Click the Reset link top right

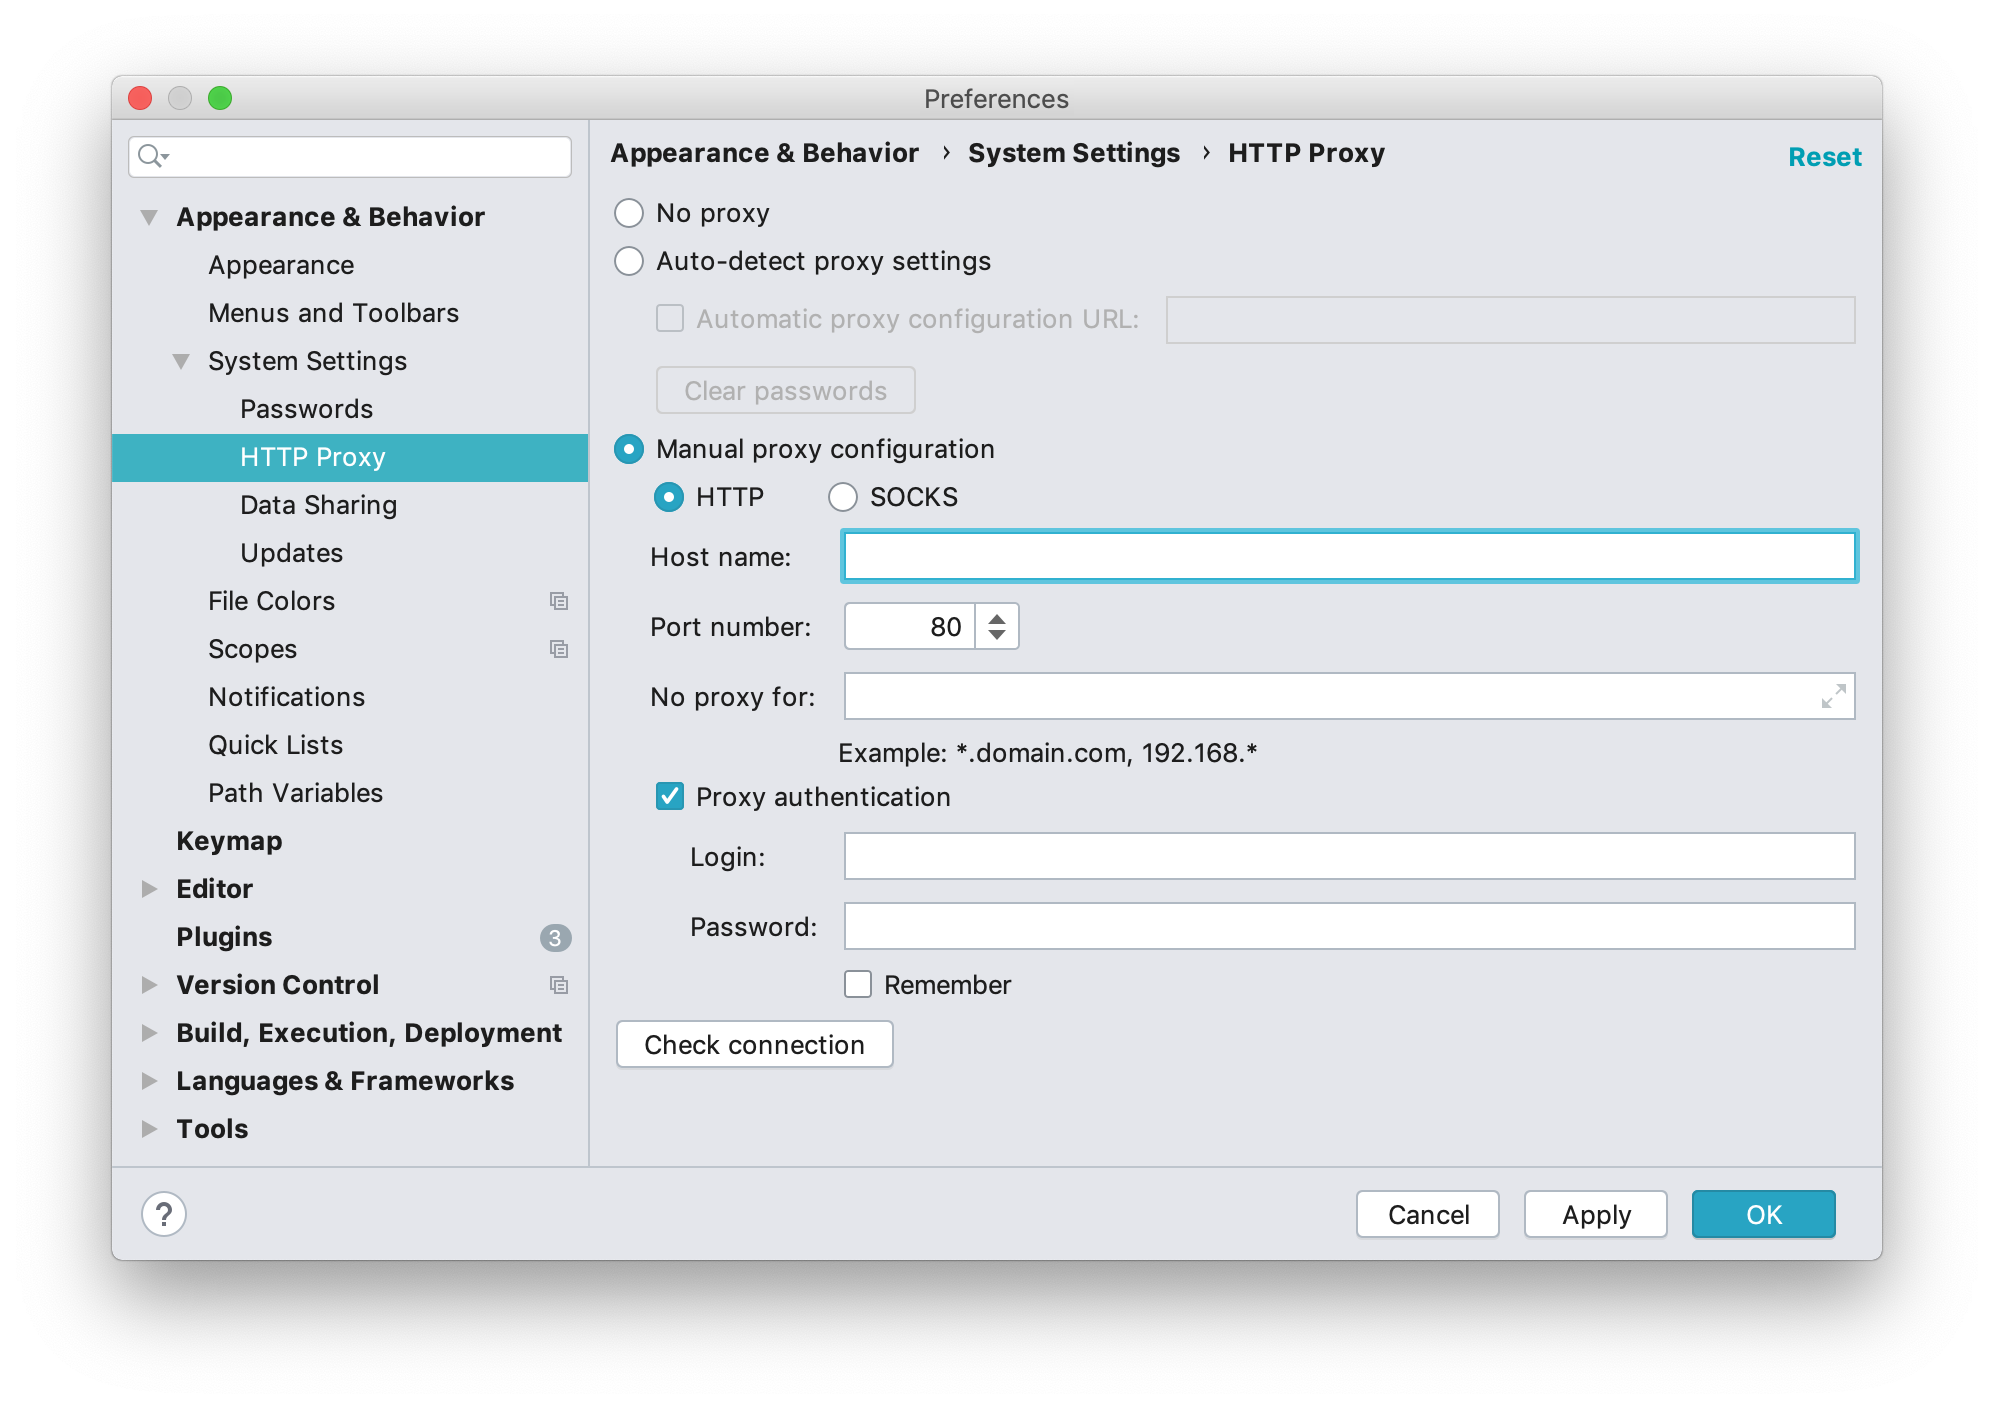(x=1823, y=155)
